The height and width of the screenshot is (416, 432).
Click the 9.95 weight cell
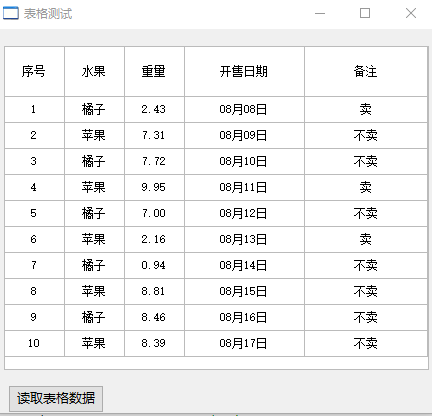pos(154,188)
